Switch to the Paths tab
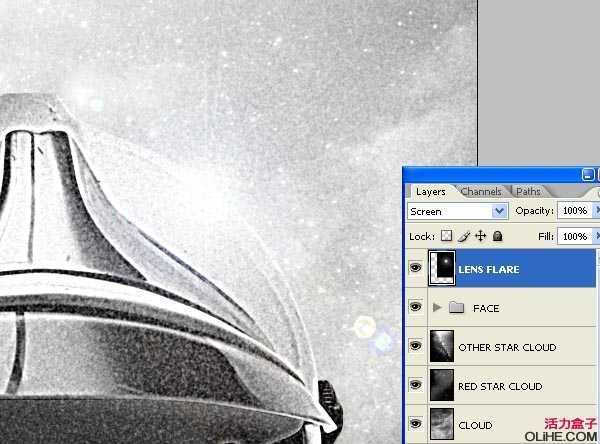The image size is (600, 444). [528, 191]
